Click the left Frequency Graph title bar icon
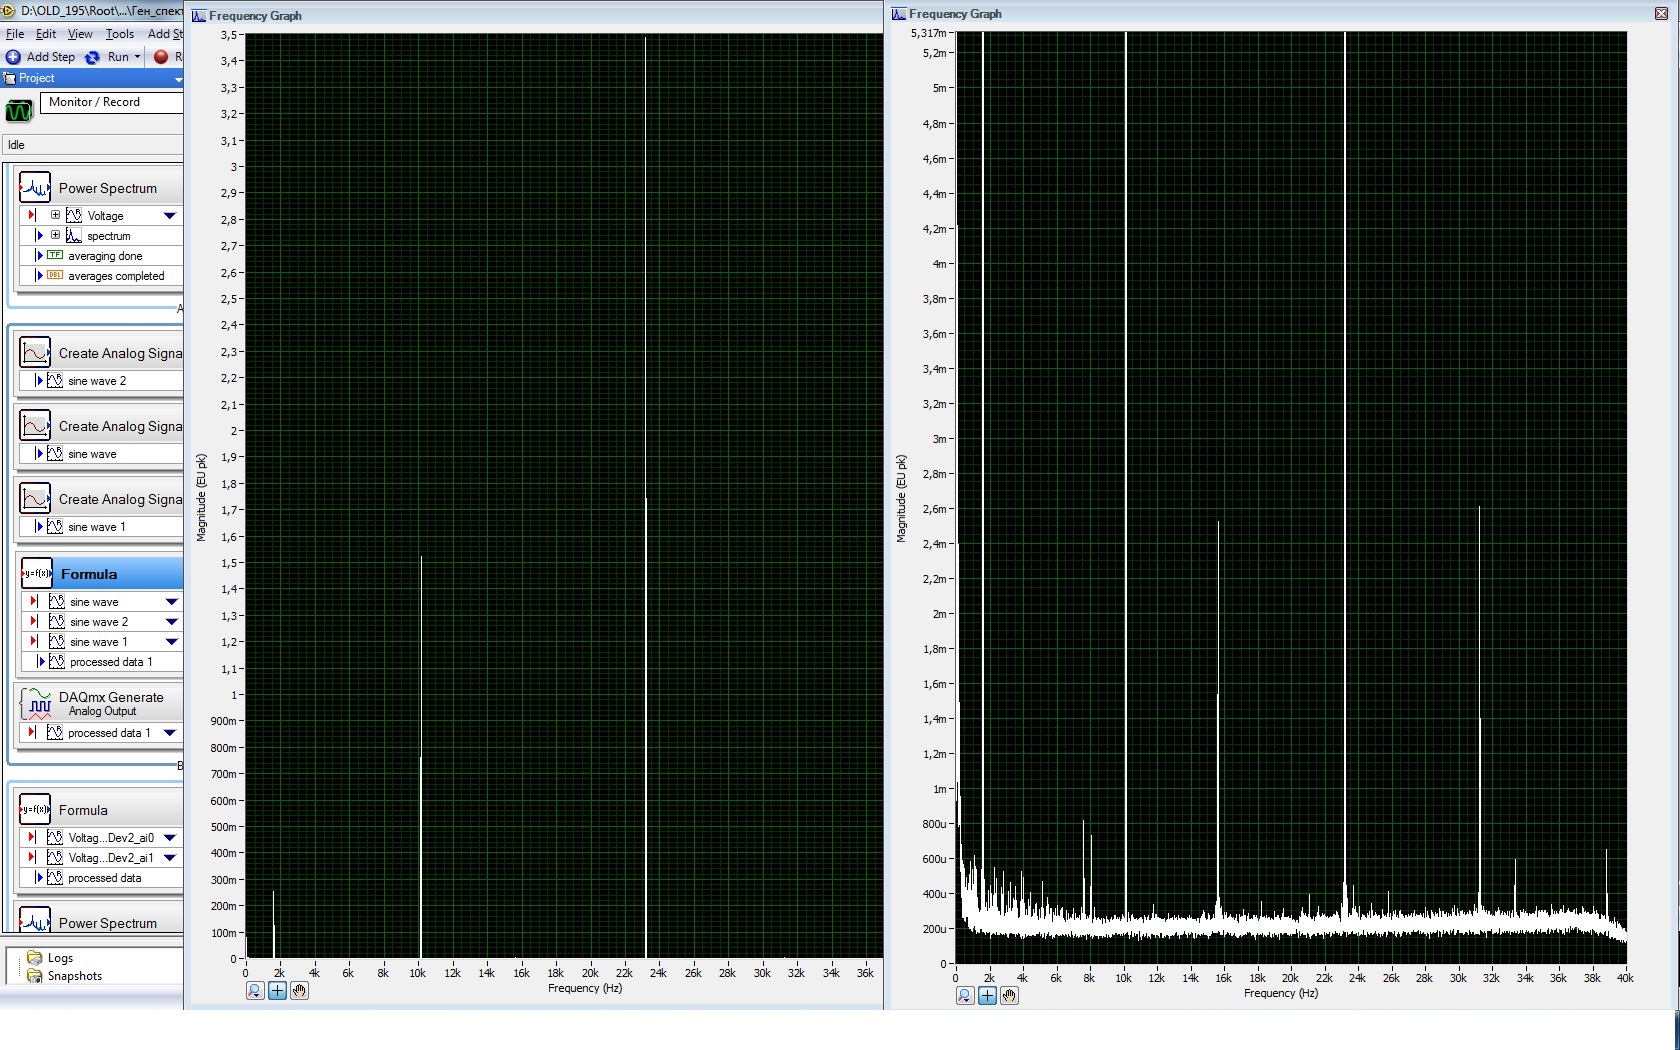 click(199, 16)
